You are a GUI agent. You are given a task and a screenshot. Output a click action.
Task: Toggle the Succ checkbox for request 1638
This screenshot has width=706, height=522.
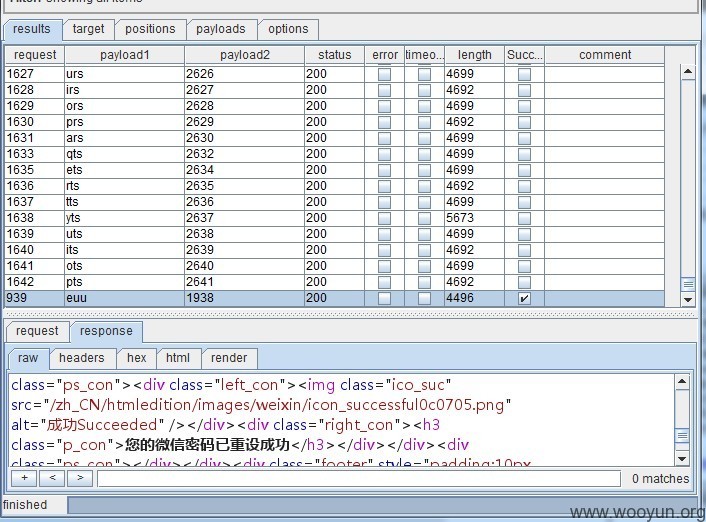tap(524, 218)
